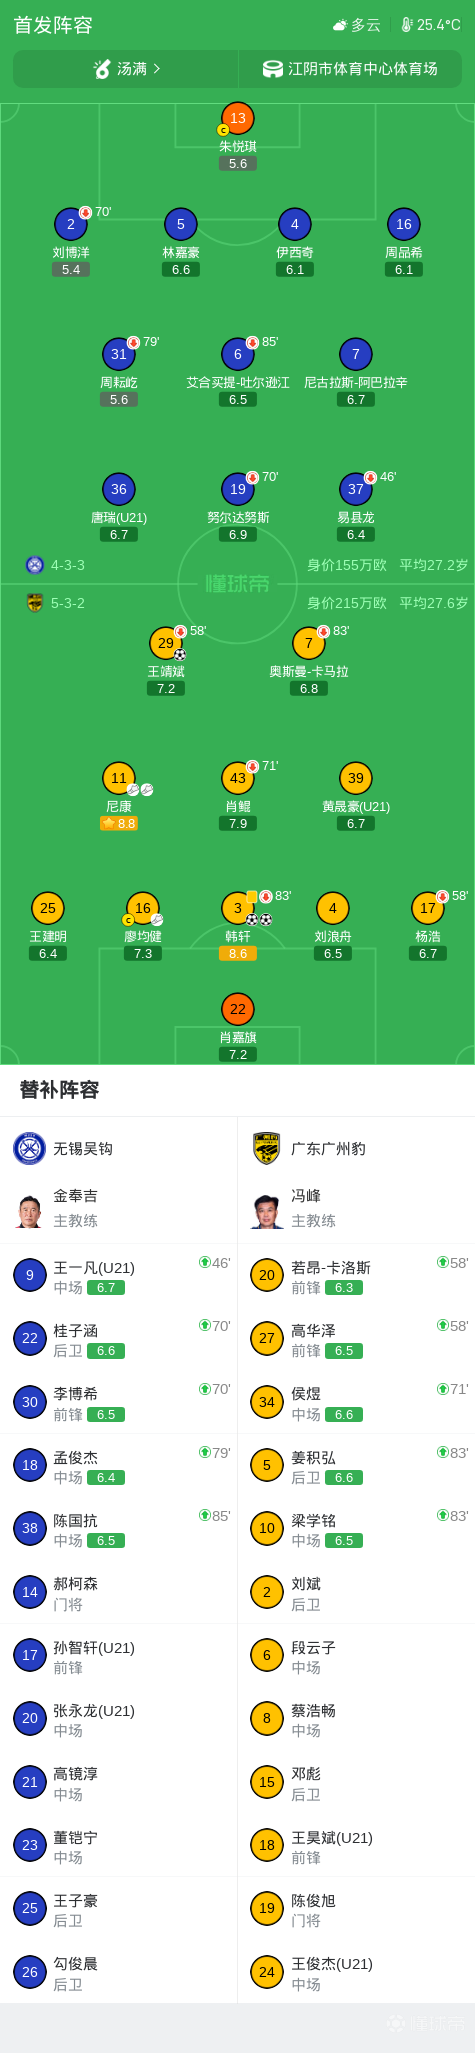Expand referee 汤满 details arrow

coord(157,69)
